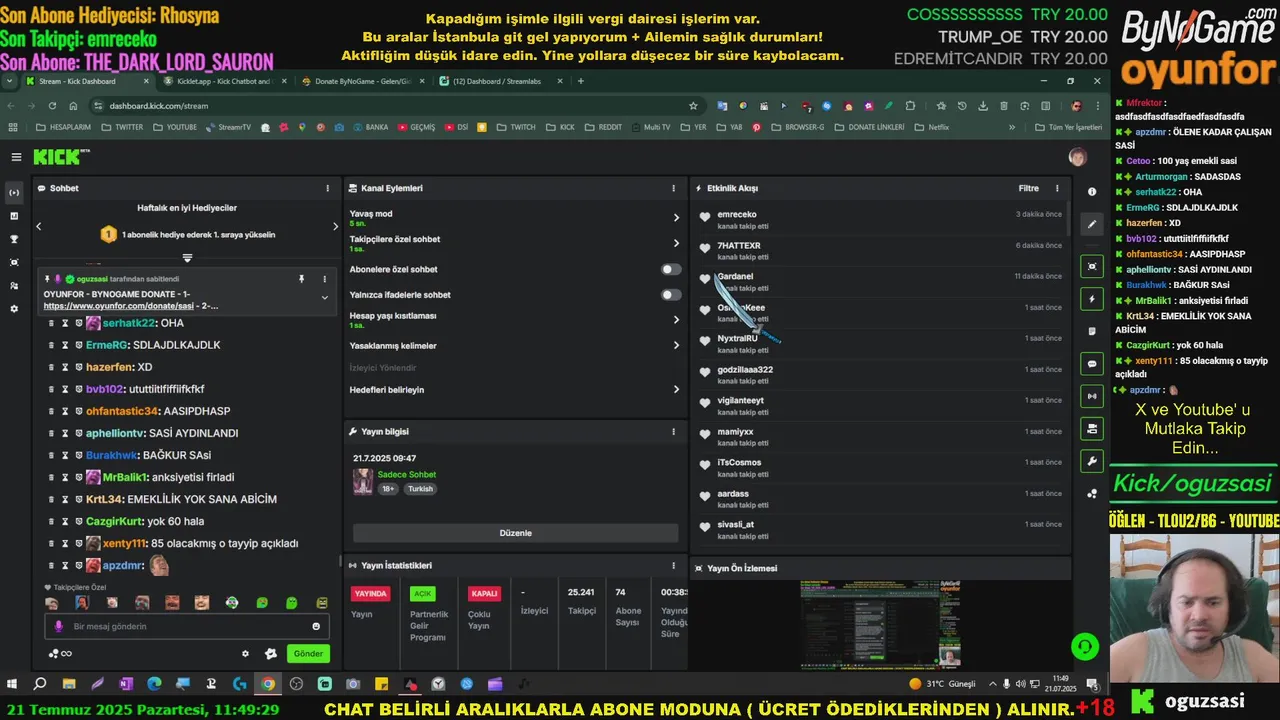The height and width of the screenshot is (720, 1280).
Task: Send the chat message with Gönder
Action: point(308,654)
